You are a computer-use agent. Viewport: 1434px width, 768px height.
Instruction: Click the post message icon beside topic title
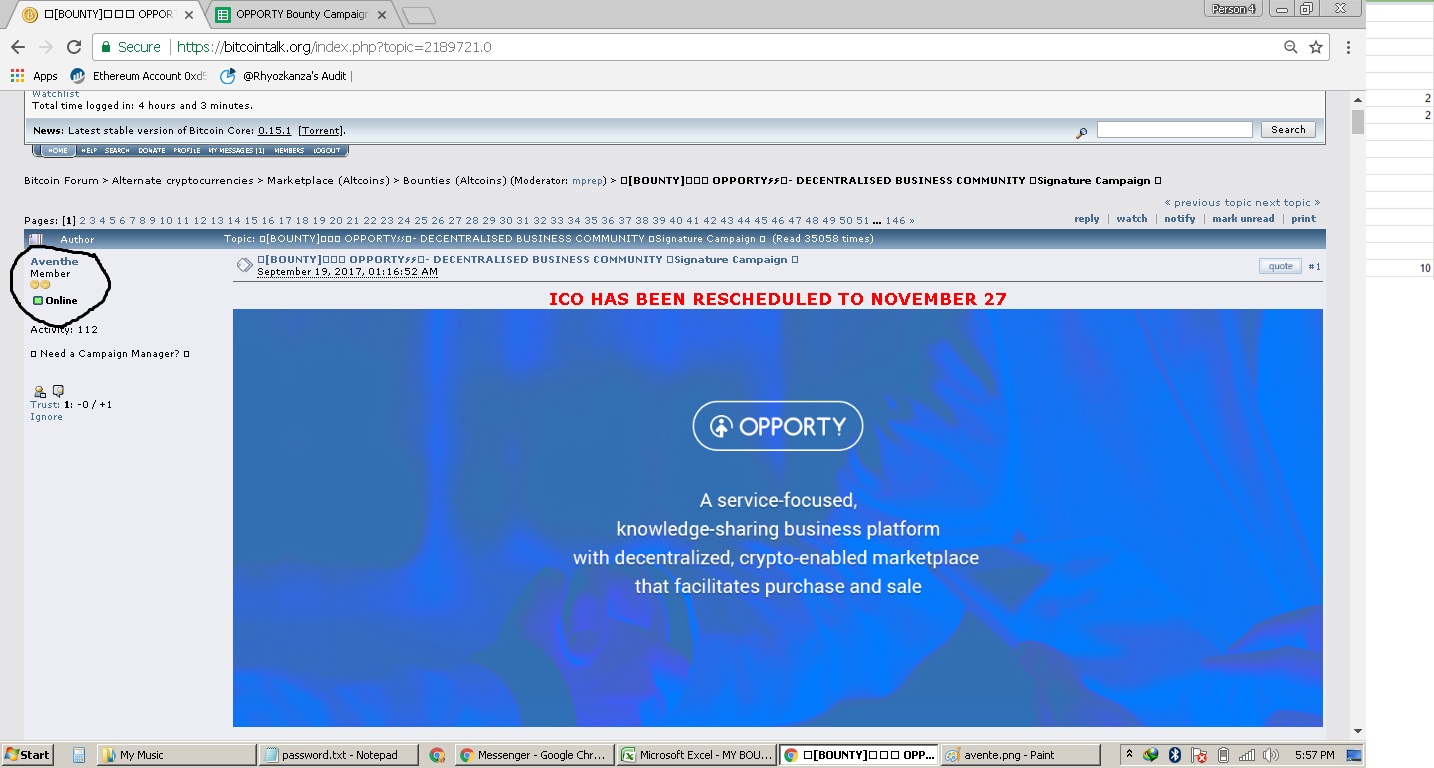coord(244,265)
